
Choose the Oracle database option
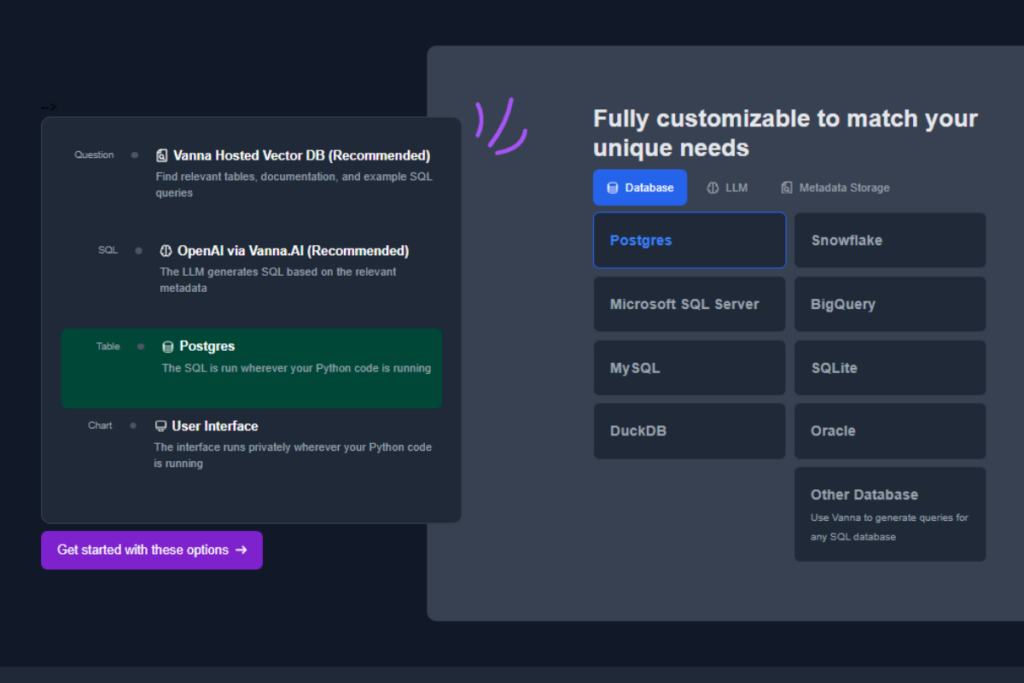[x=890, y=431]
